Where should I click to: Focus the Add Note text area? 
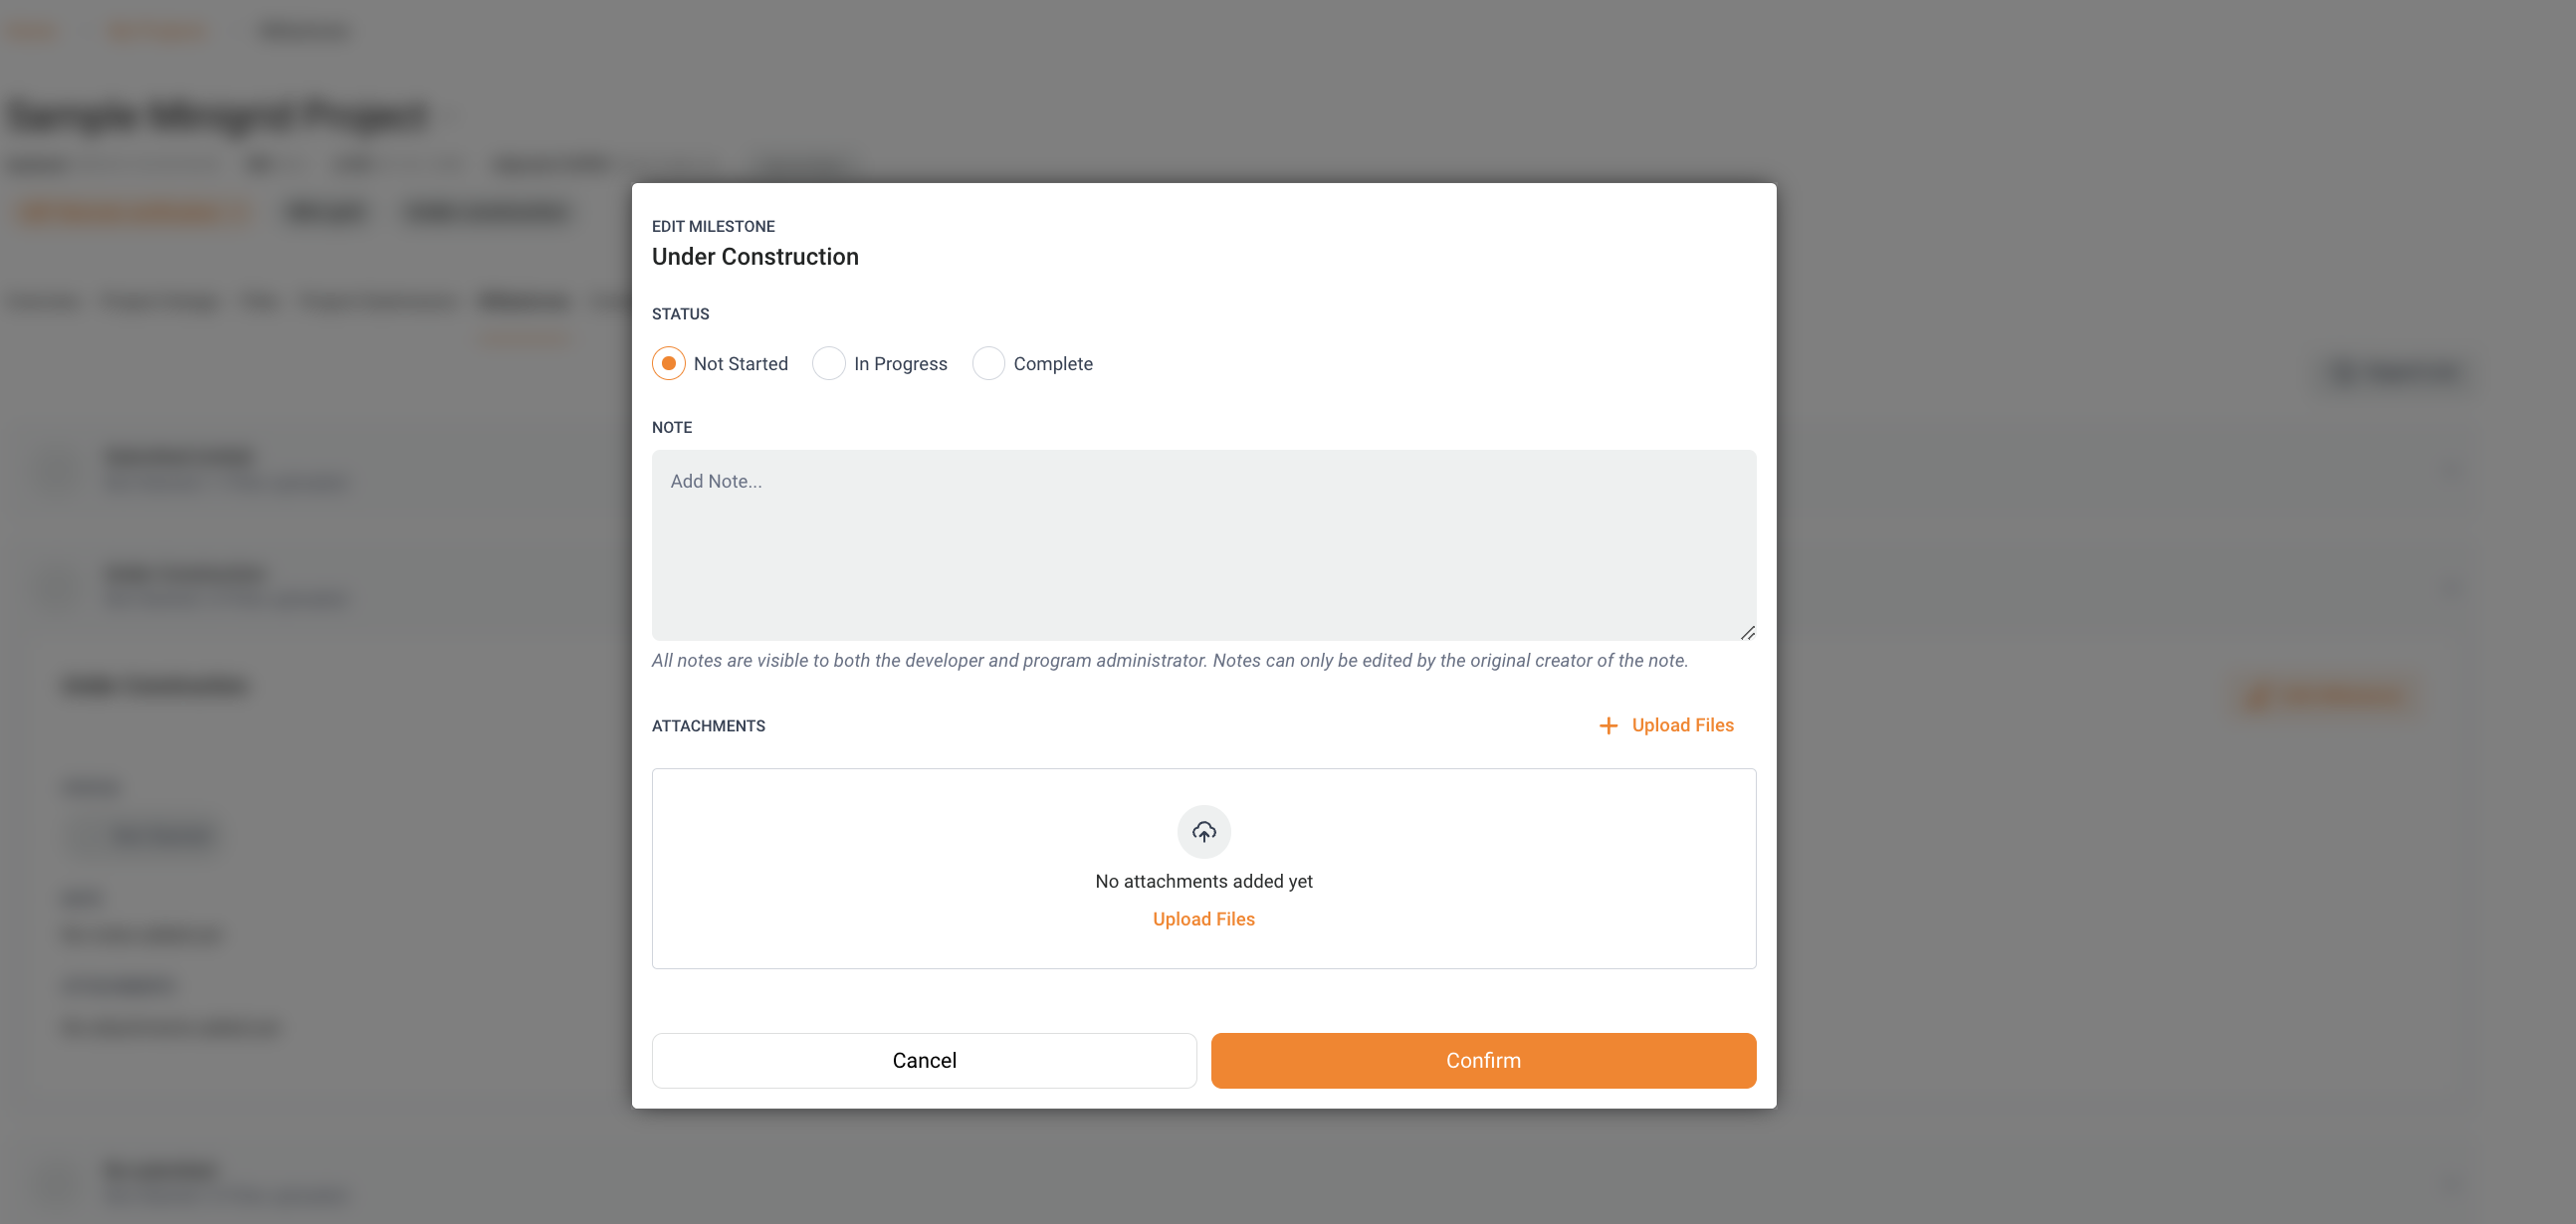point(1203,545)
